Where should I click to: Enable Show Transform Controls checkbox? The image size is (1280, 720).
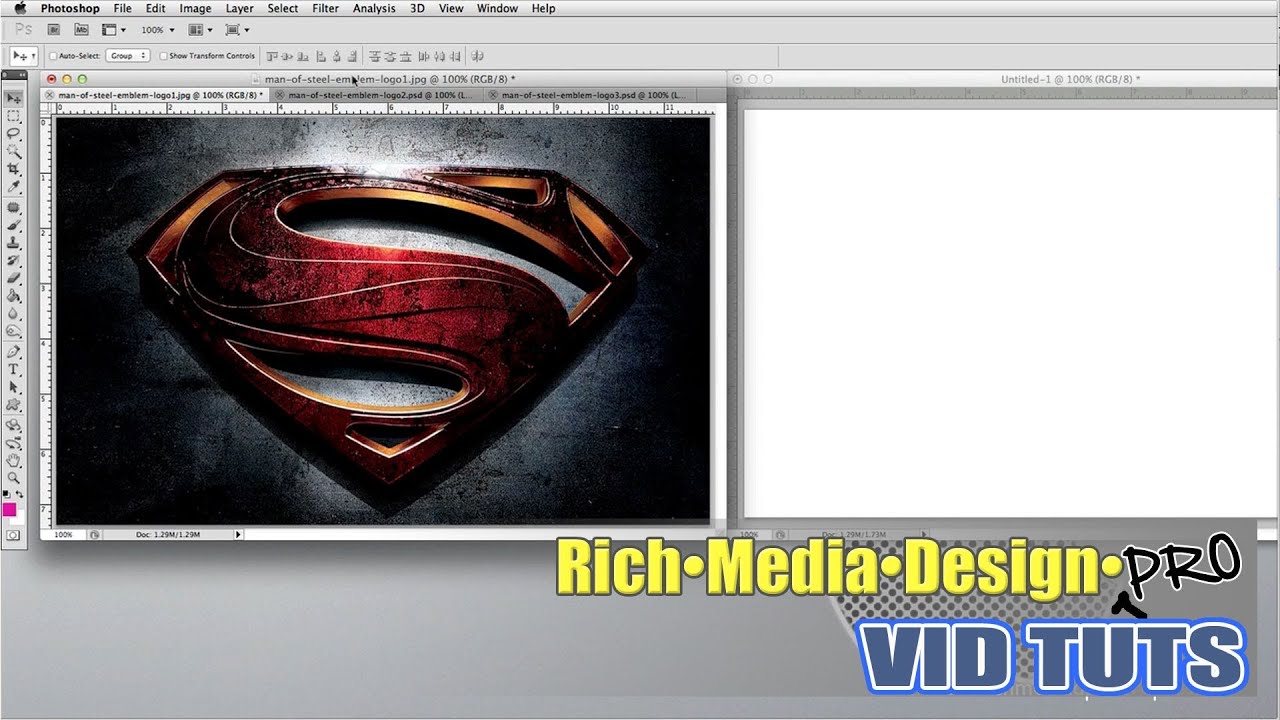[x=164, y=56]
